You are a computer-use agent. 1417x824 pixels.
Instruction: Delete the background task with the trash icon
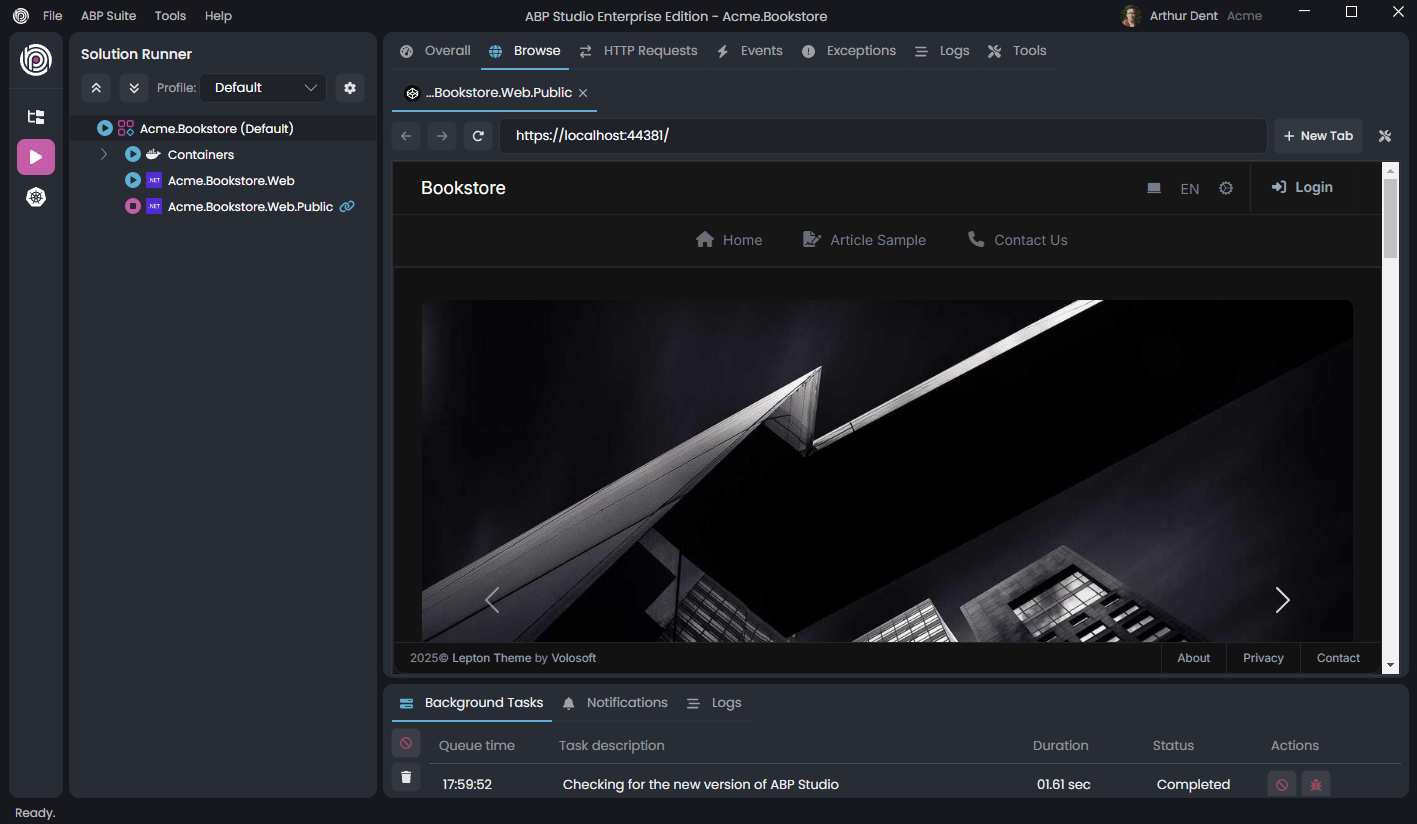[x=405, y=777]
